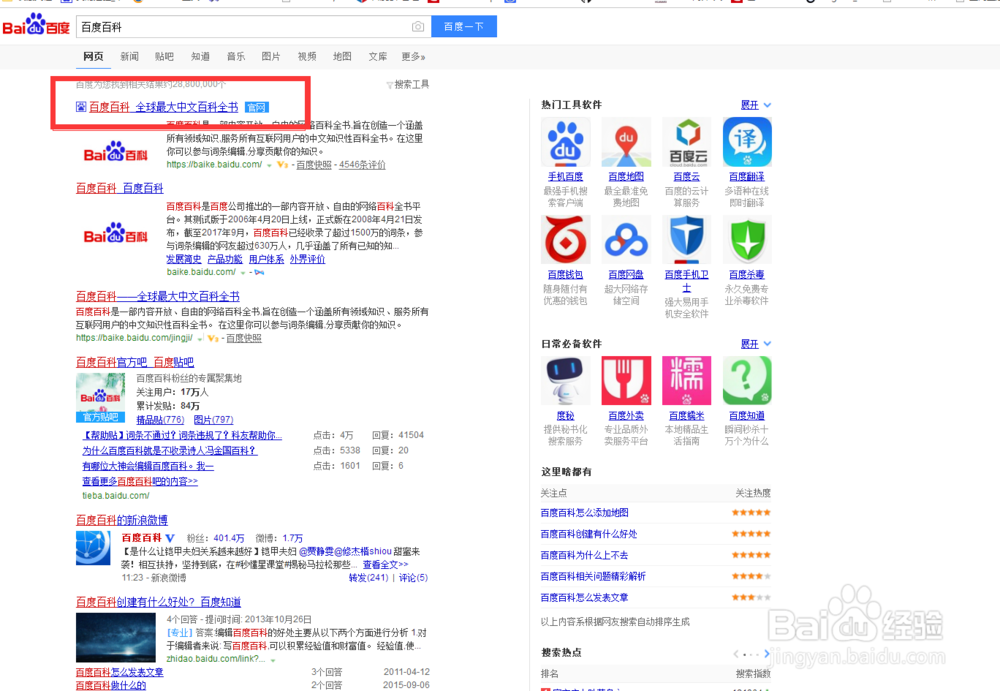Image resolution: width=1000 pixels, height=691 pixels.
Task: Click the 用户体系 sublink
Action: (266, 259)
